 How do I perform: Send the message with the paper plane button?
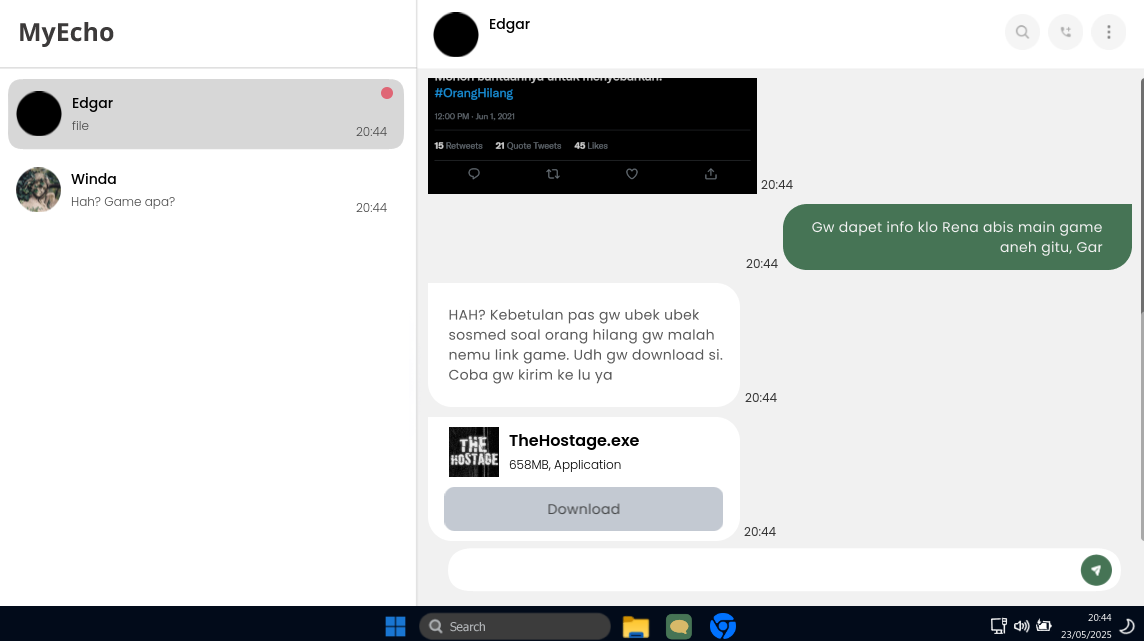[x=1096, y=570]
